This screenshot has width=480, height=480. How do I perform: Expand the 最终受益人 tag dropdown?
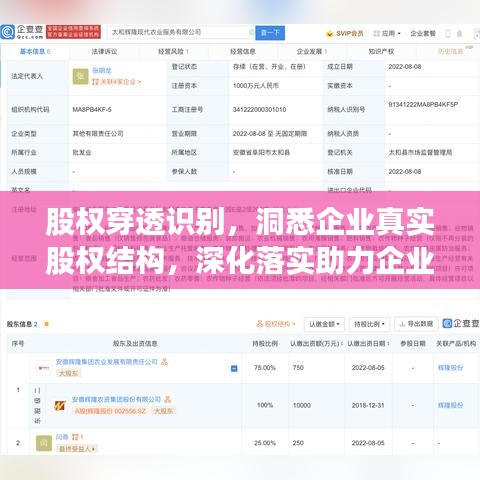coord(77,449)
